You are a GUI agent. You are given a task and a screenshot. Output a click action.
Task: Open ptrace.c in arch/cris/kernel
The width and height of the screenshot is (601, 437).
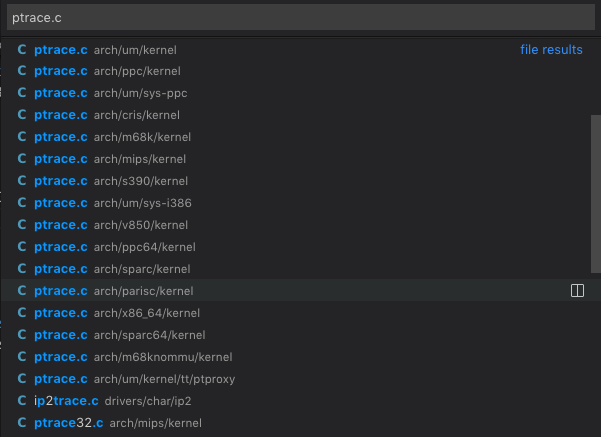point(300,115)
